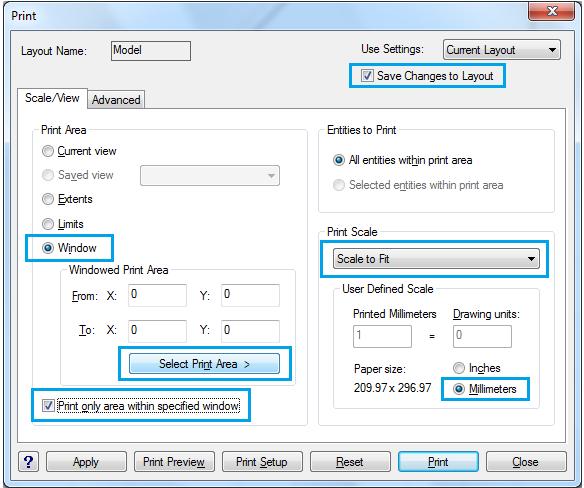584x488 pixels.
Task: Switch to the Advanced tab
Action: [x=116, y=100]
